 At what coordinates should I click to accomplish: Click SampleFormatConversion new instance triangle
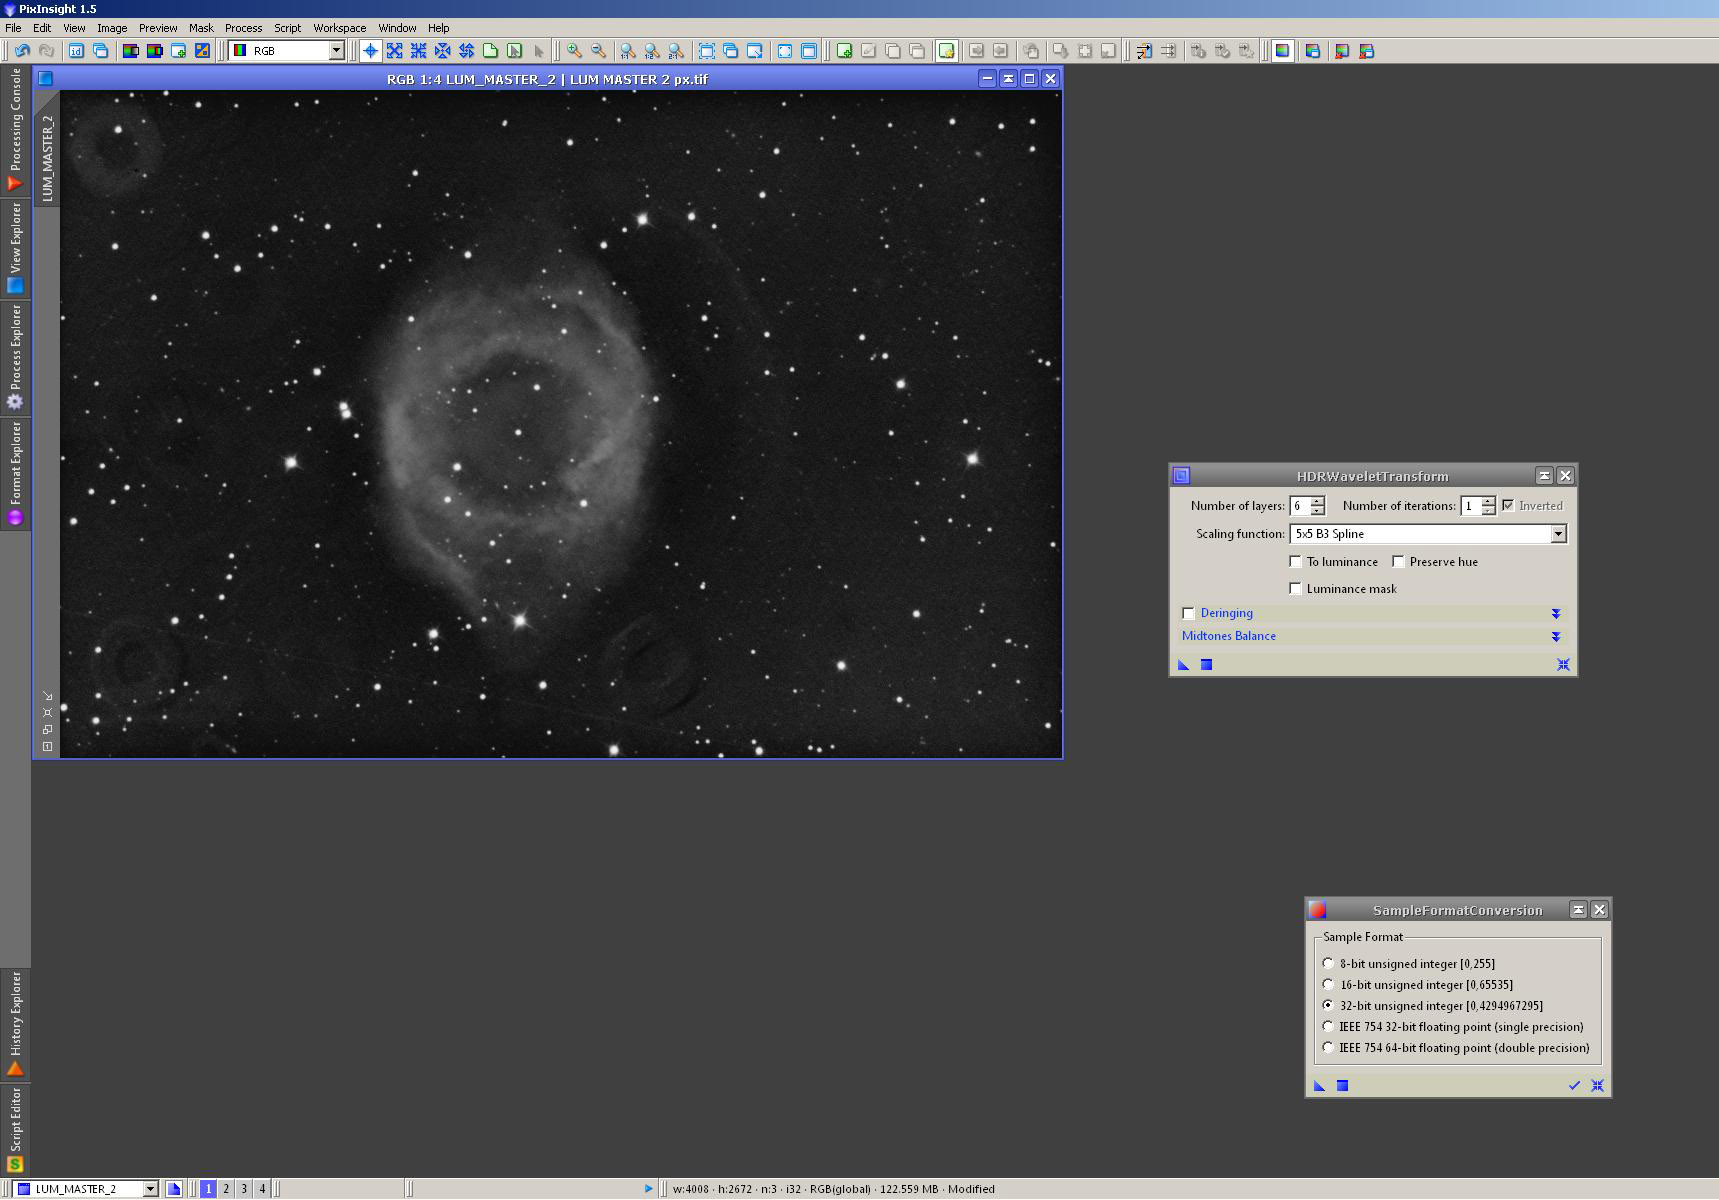pos(1319,1086)
